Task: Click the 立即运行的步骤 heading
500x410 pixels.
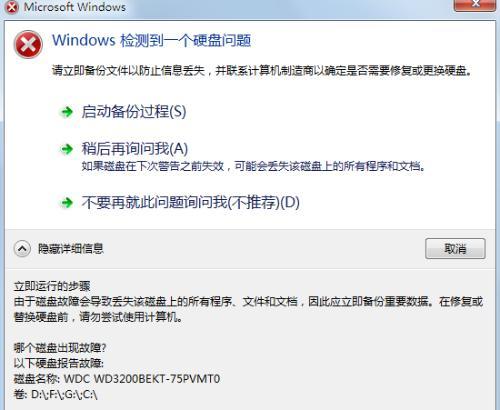Action: tap(52, 286)
